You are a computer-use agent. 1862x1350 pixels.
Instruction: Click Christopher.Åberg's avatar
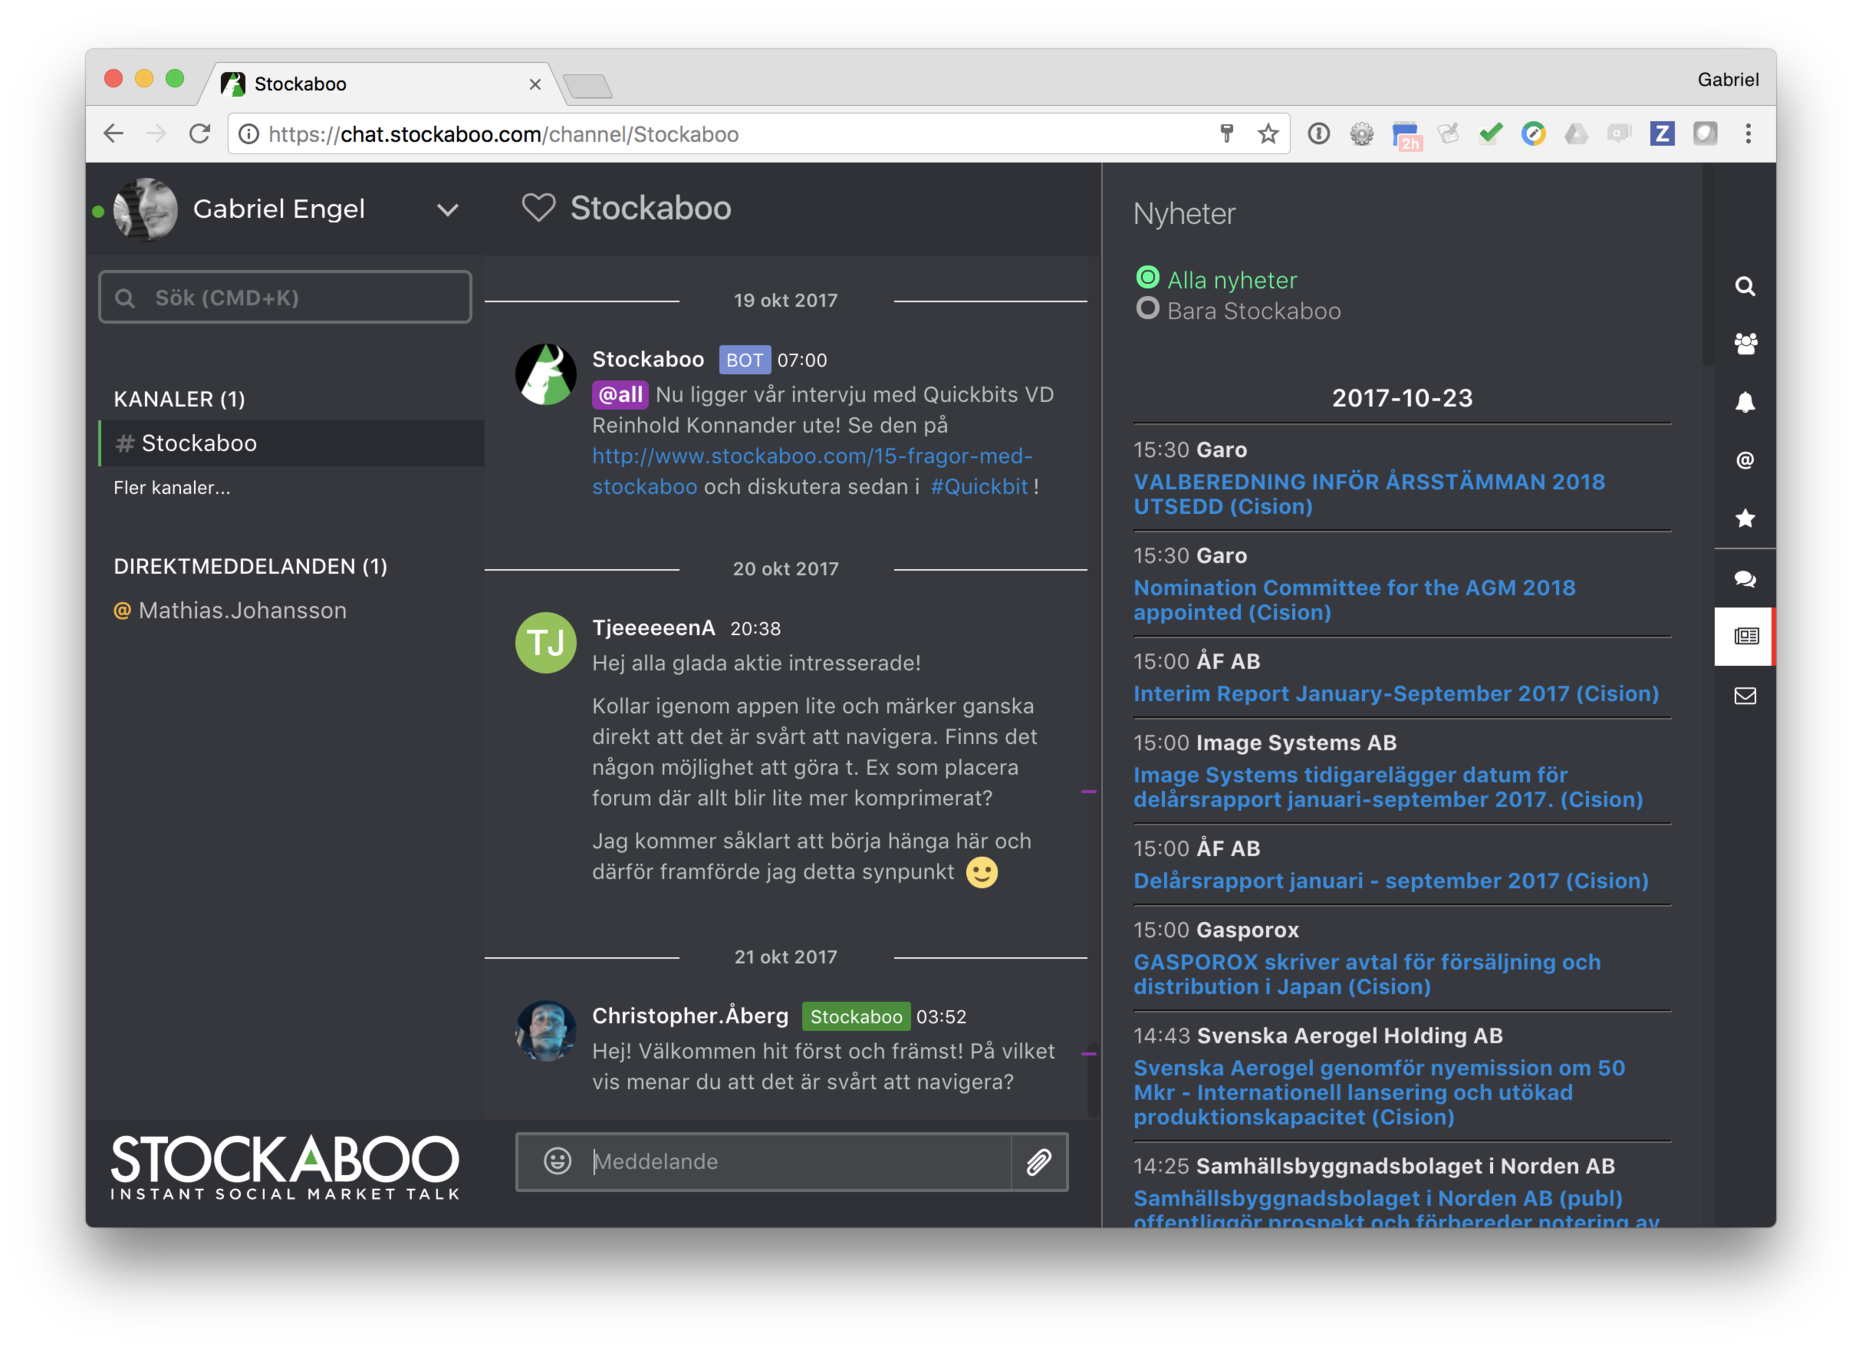[x=545, y=1030]
